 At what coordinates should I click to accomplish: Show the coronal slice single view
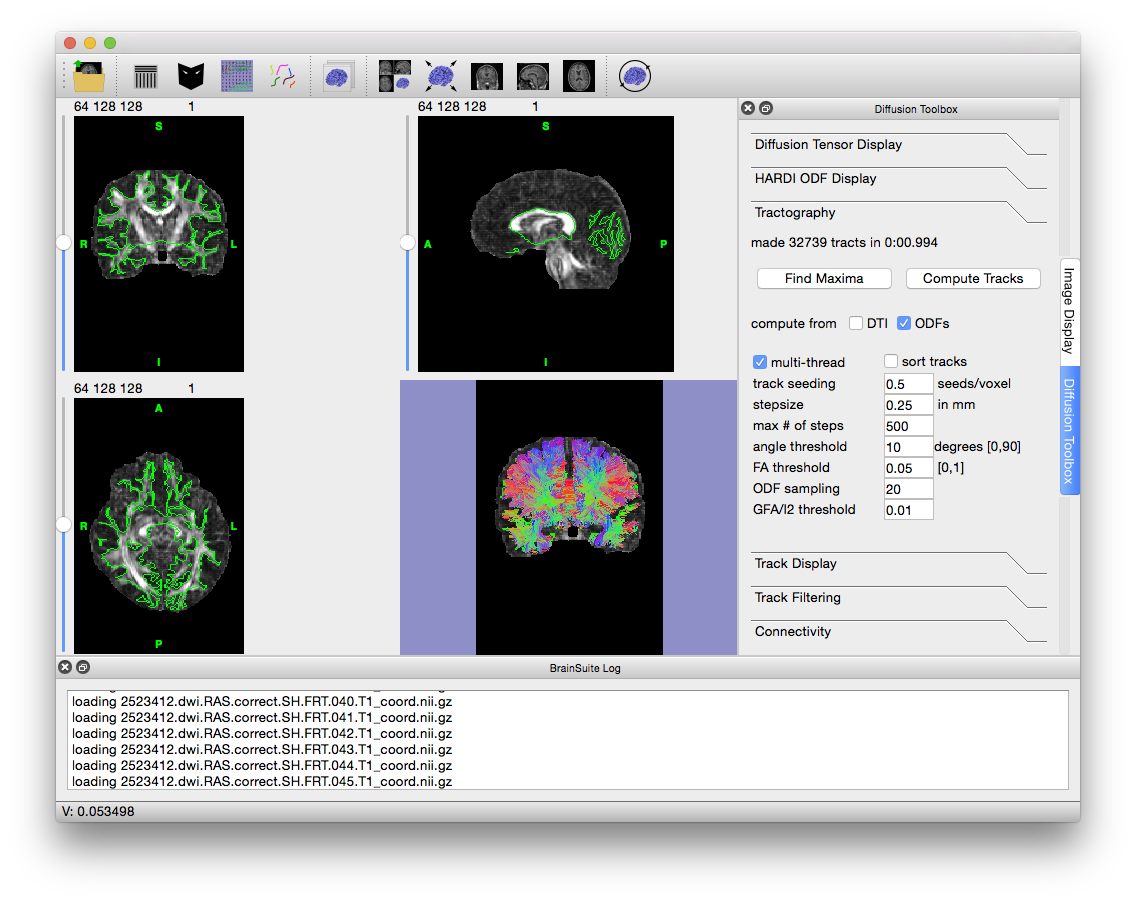[487, 76]
